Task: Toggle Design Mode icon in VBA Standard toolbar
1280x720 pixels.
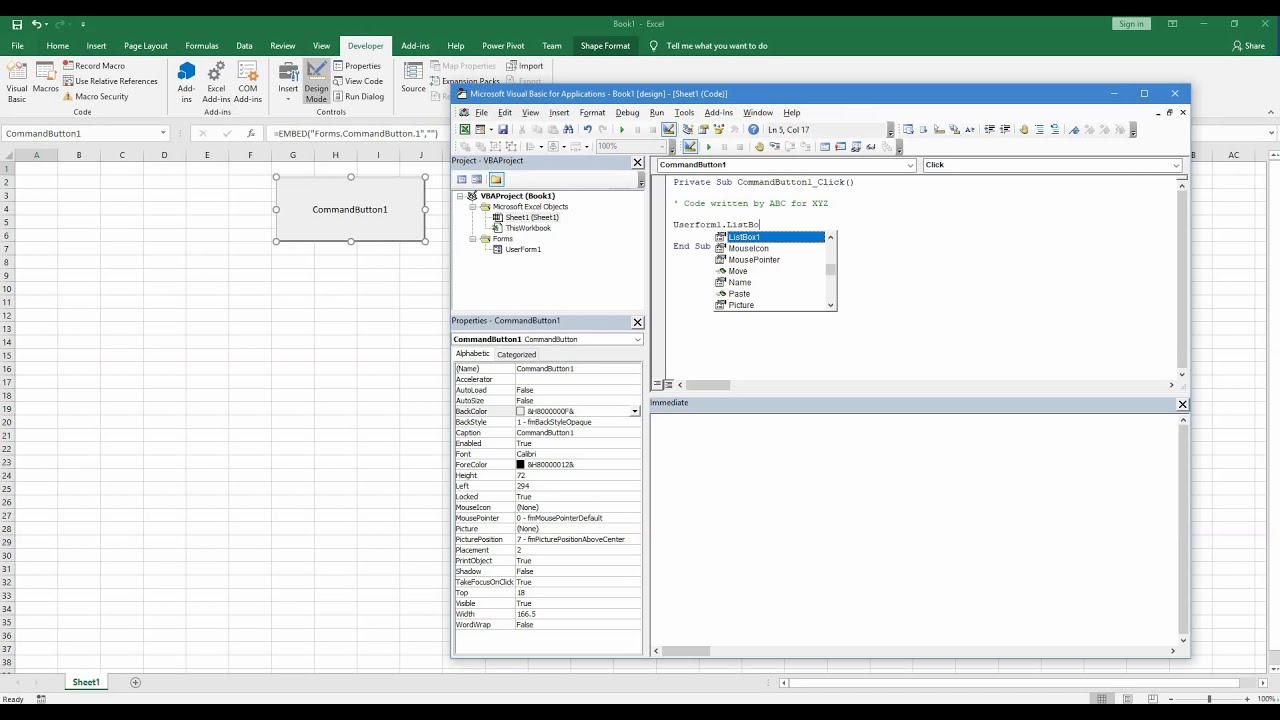Action: pos(669,130)
